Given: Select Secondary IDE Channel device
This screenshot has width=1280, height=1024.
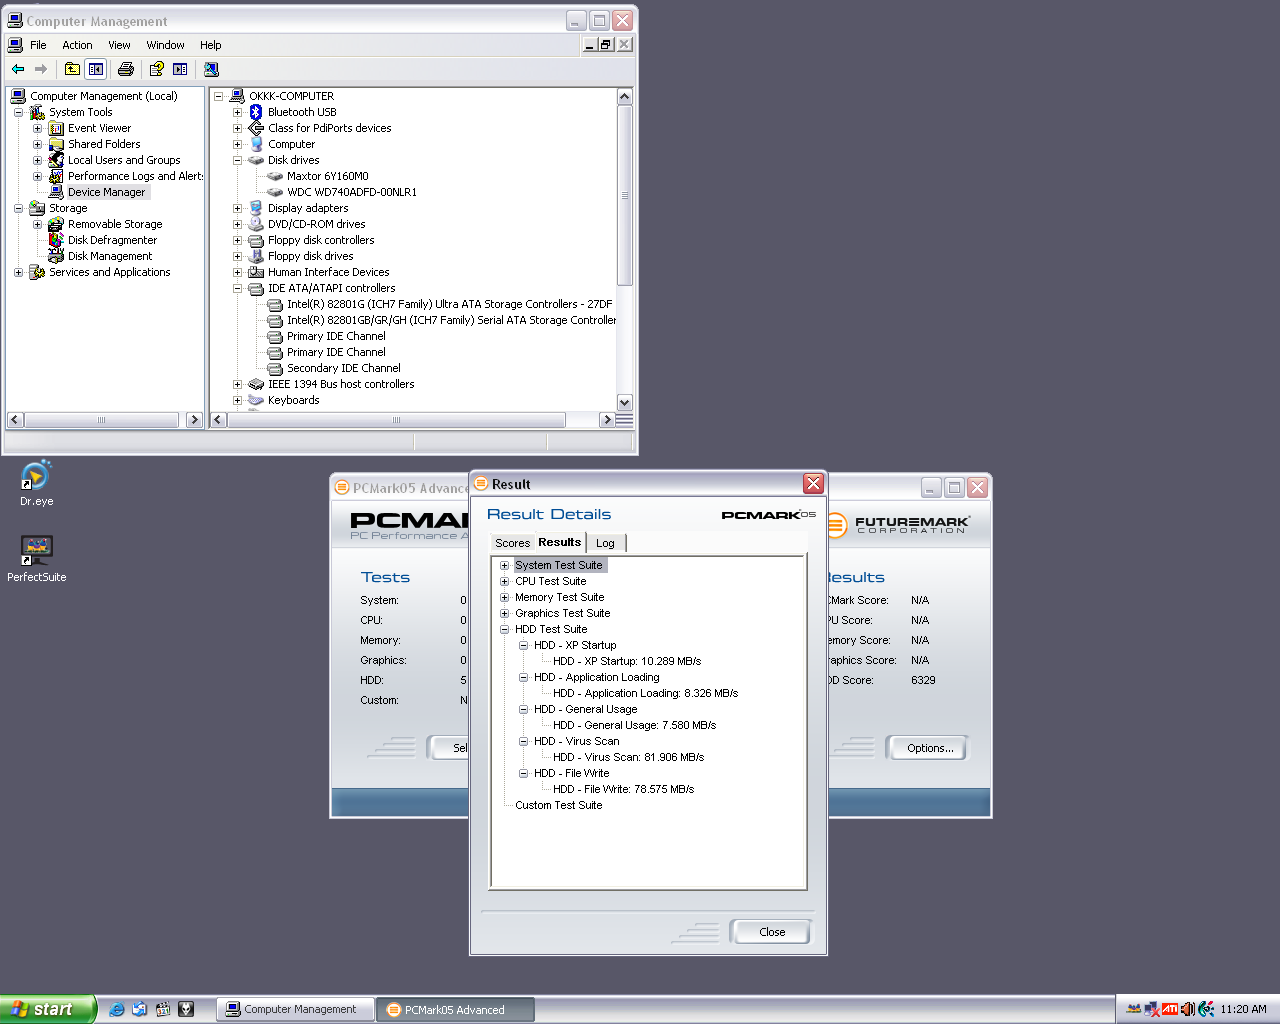Looking at the screenshot, I should [x=344, y=368].
